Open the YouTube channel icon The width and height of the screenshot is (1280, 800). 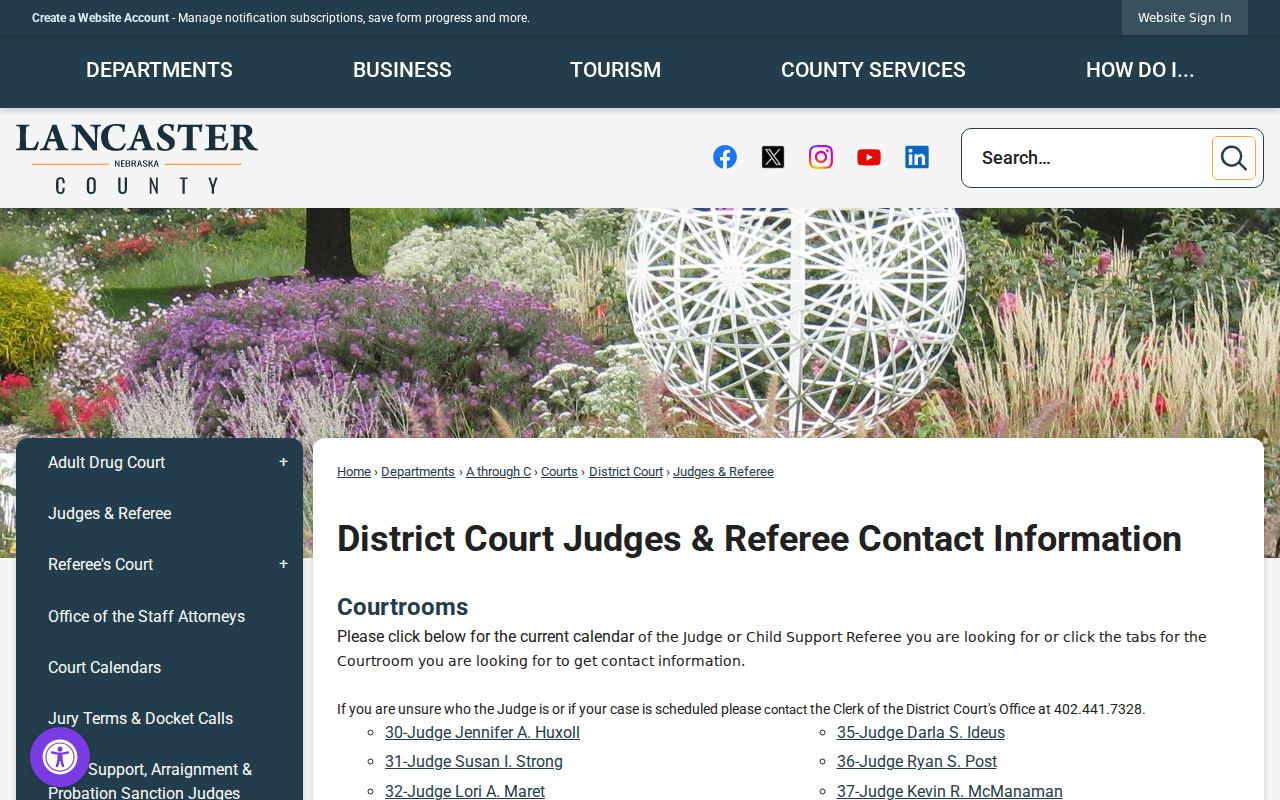click(x=869, y=157)
